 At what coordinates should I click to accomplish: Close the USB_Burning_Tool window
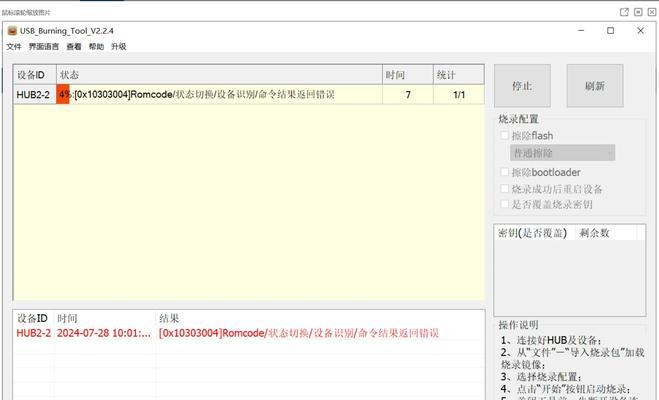click(641, 31)
